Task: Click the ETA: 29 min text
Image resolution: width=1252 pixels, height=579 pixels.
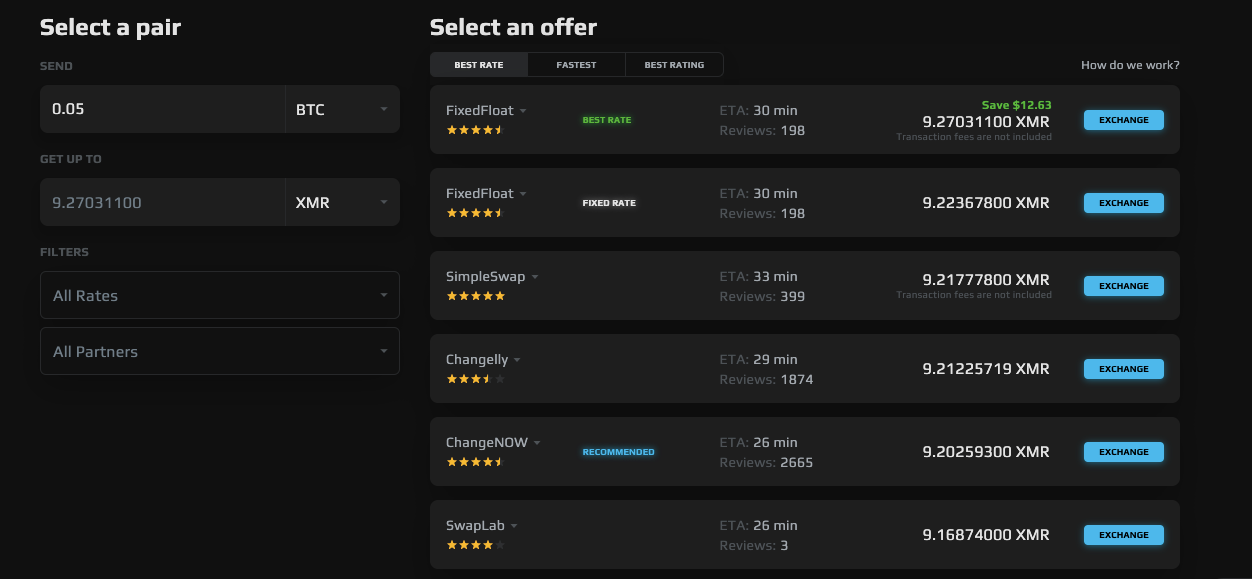Action: click(x=758, y=359)
